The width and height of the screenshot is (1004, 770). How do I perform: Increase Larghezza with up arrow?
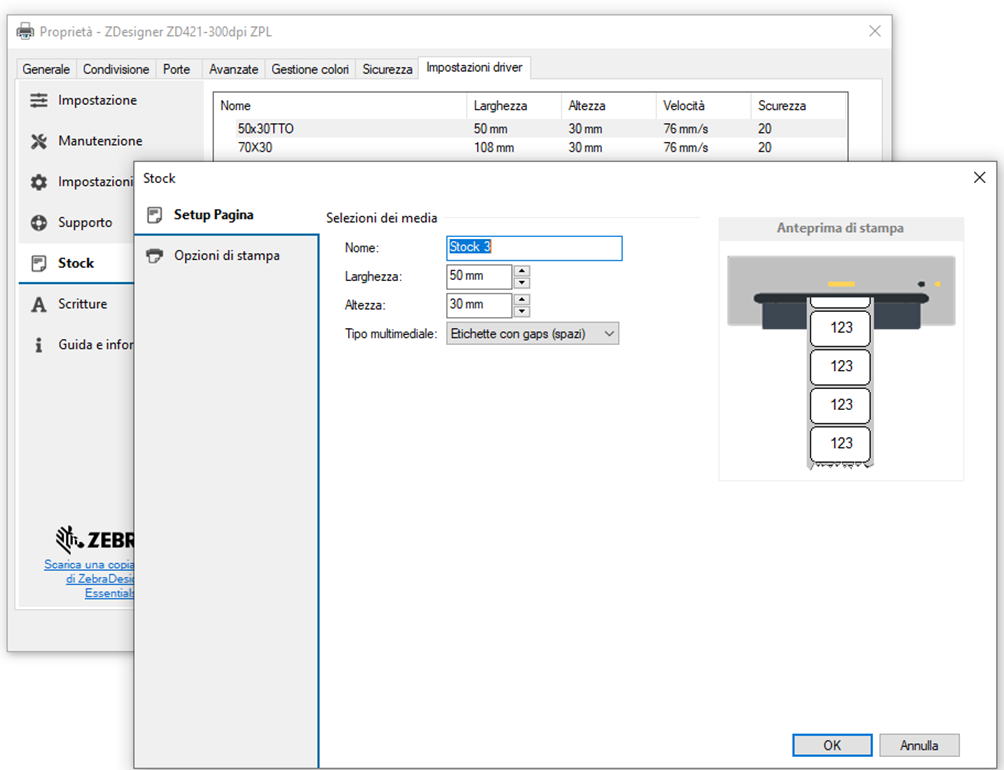tap(521, 270)
